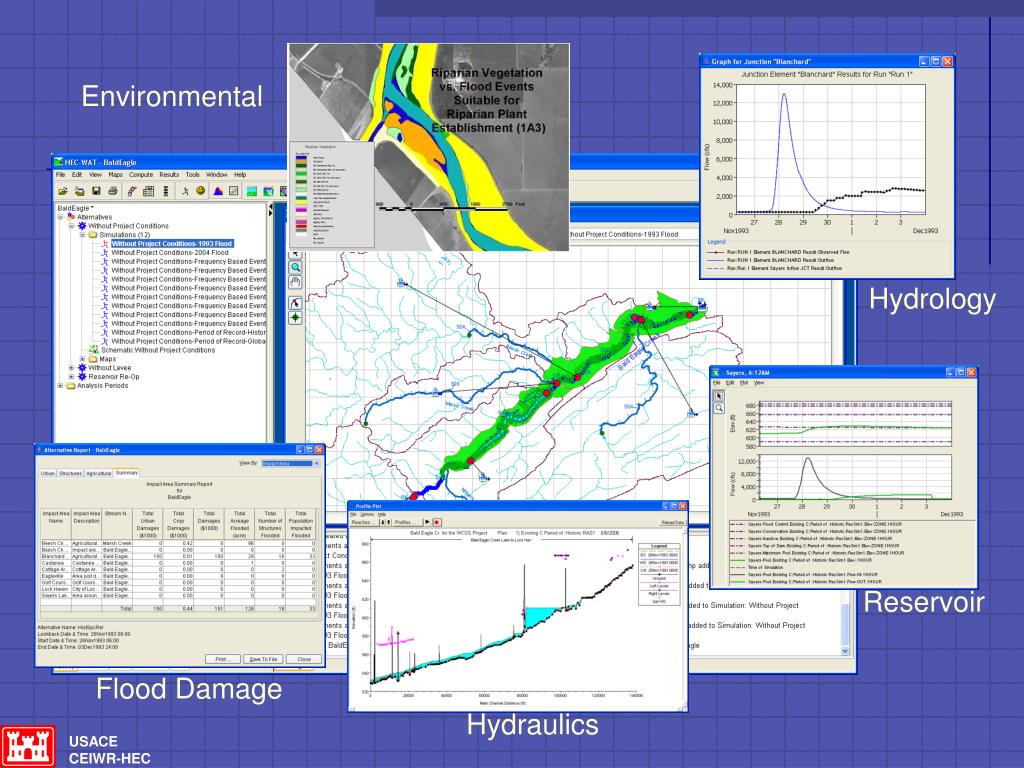Click the running figure compute icon in toolbar

(x=185, y=191)
